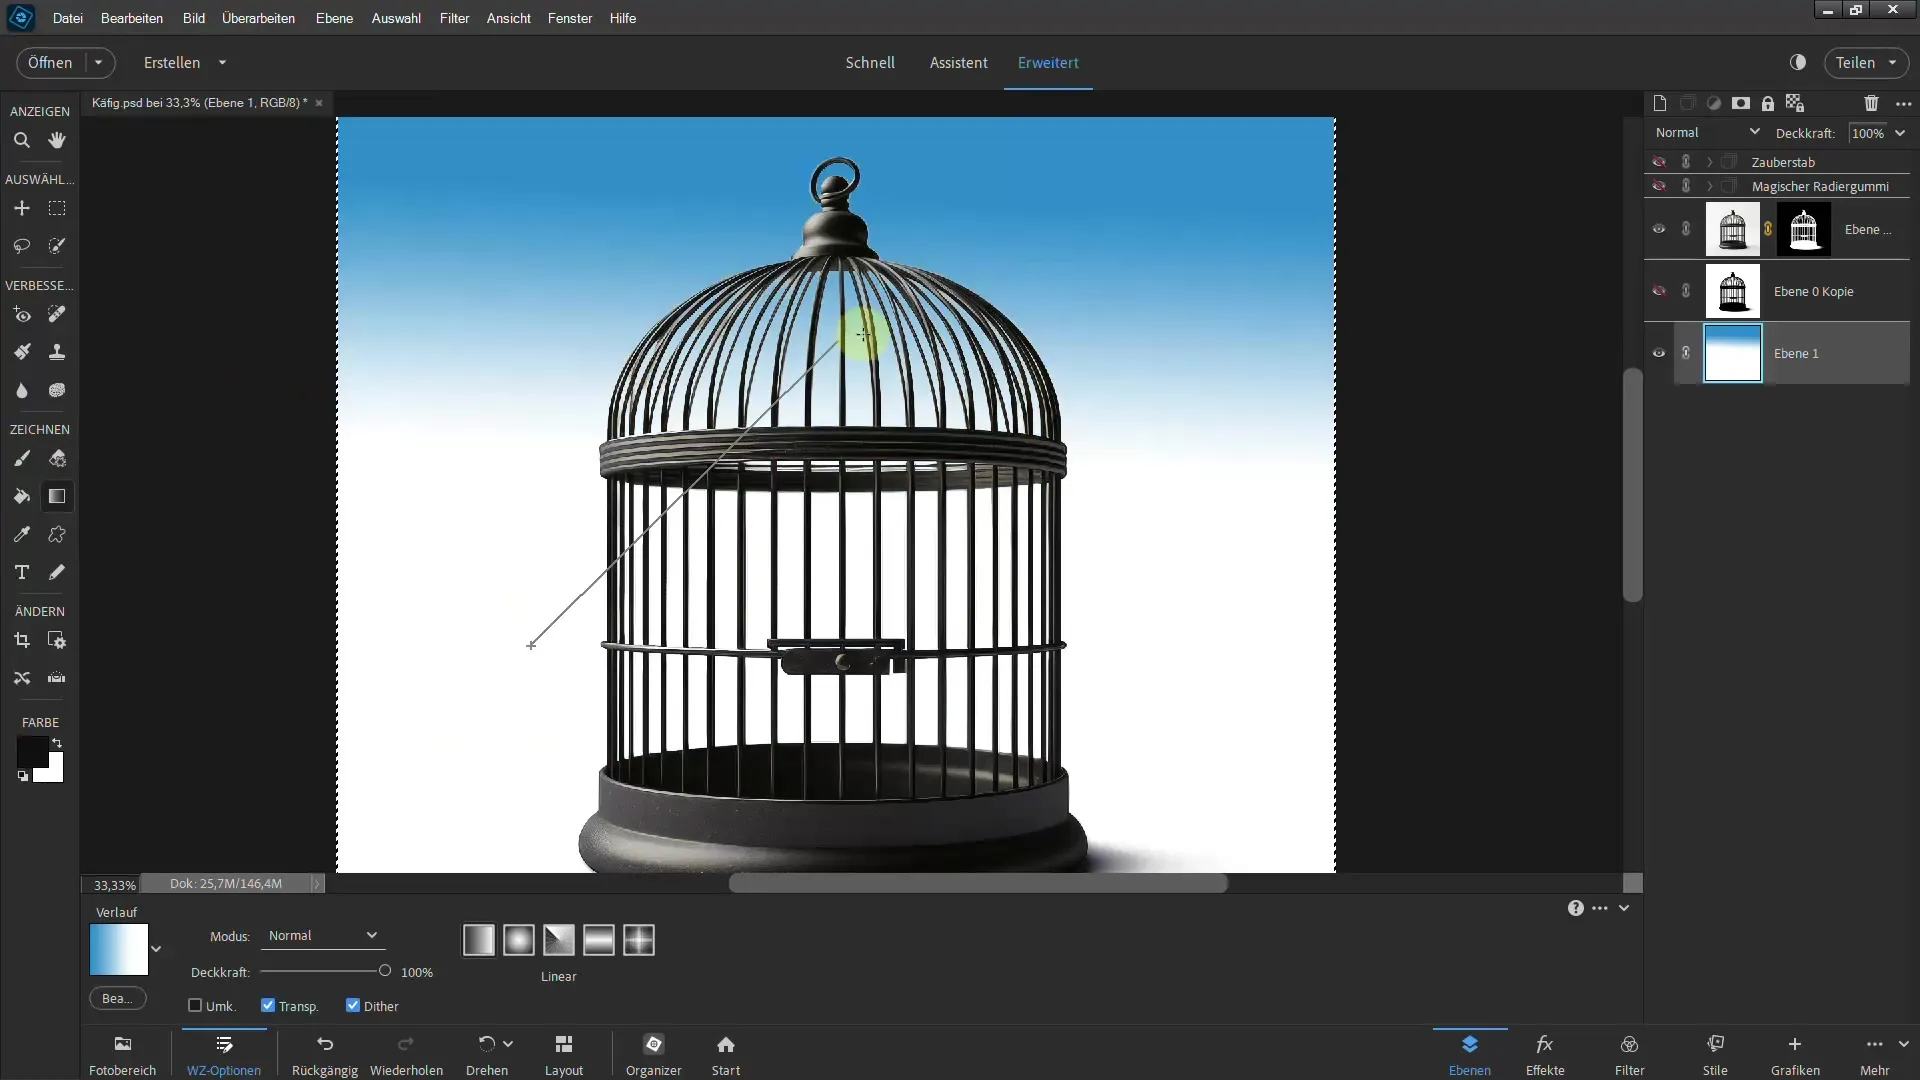Screen dimensions: 1920x1080
Task: Click Rückgängig to undo
Action: 325,1055
